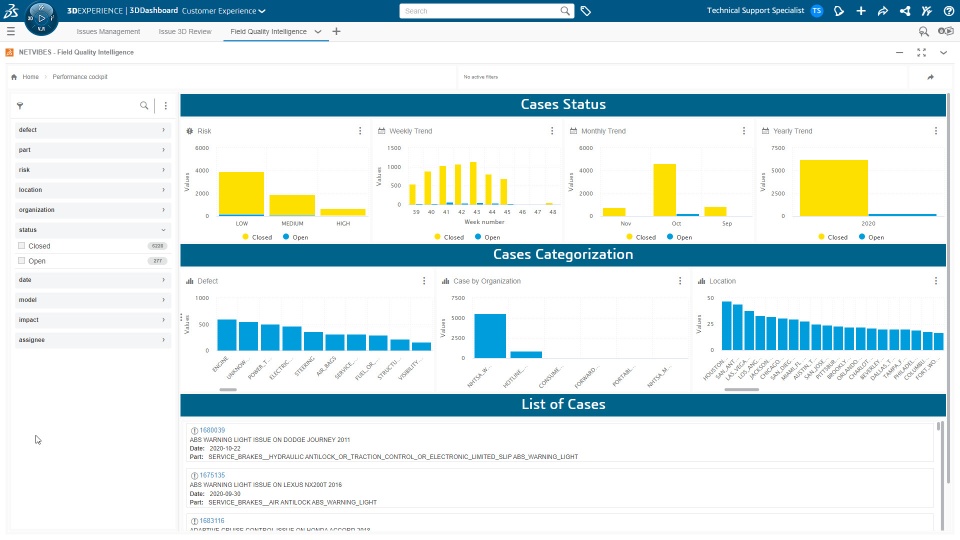Open the collaboration network icon
960x540 pixels.
(905, 10)
